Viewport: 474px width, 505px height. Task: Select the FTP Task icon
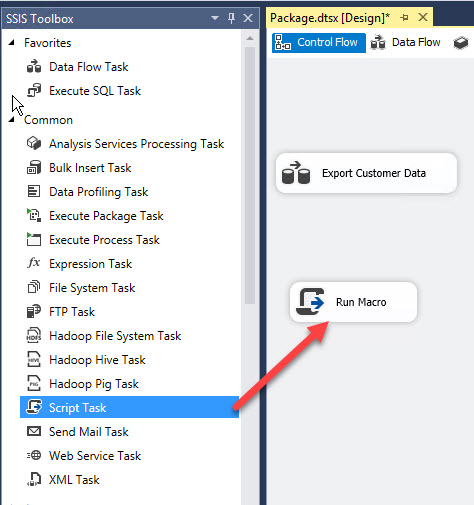(34, 312)
